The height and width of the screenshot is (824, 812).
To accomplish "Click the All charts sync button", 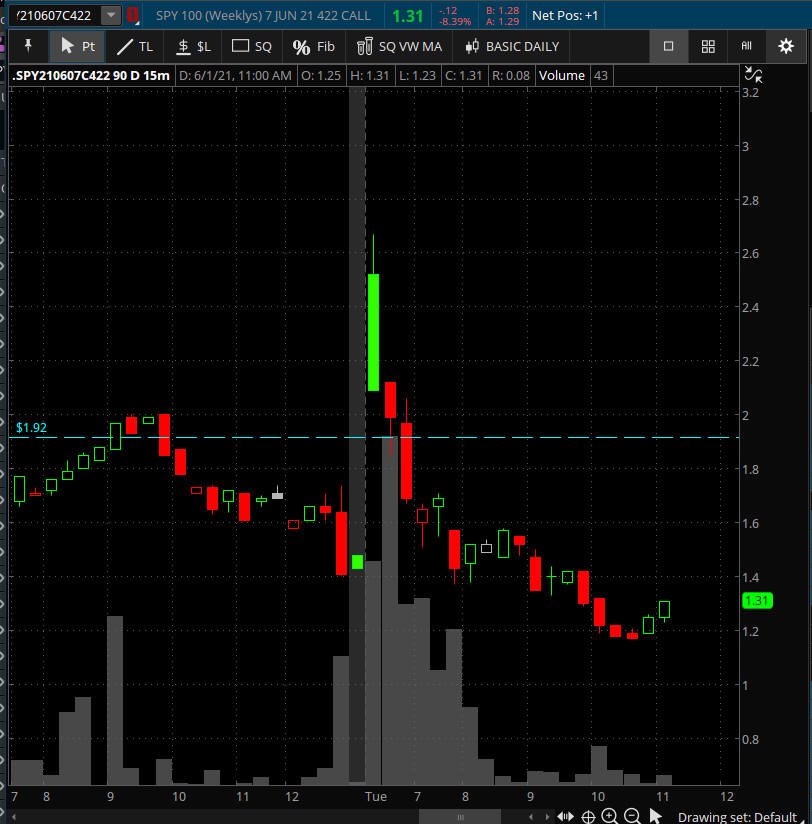I will [746, 46].
